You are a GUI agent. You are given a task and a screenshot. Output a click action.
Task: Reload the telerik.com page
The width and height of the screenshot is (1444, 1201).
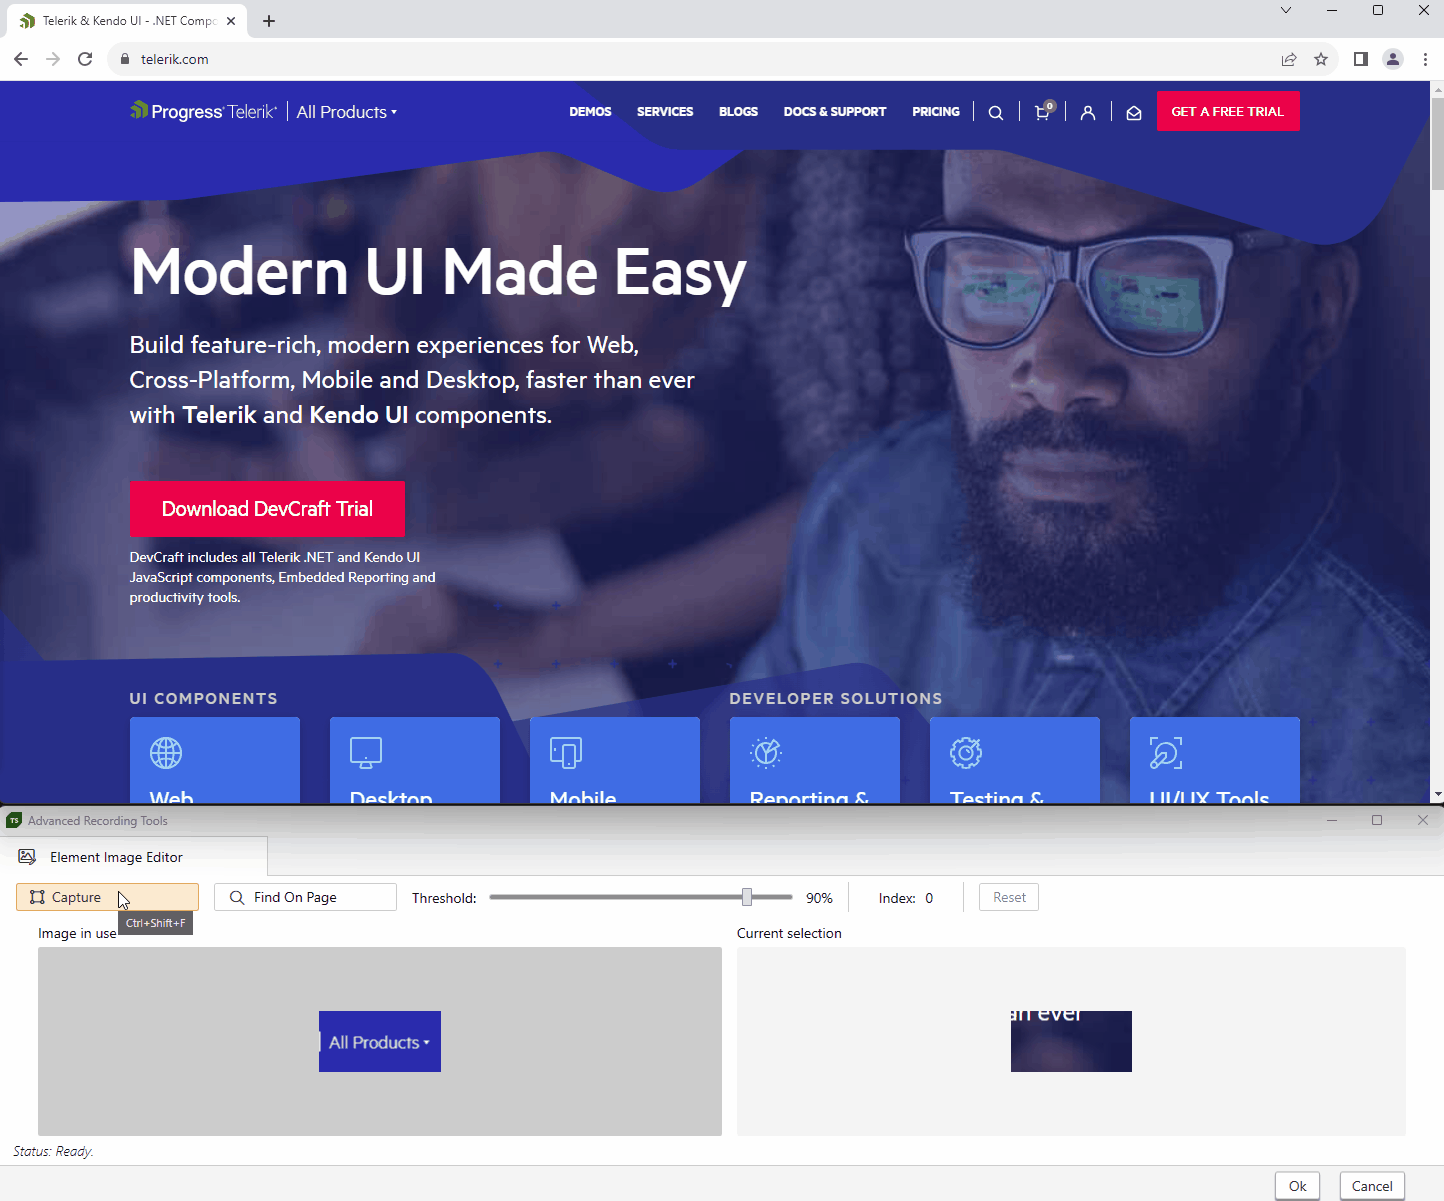click(85, 59)
